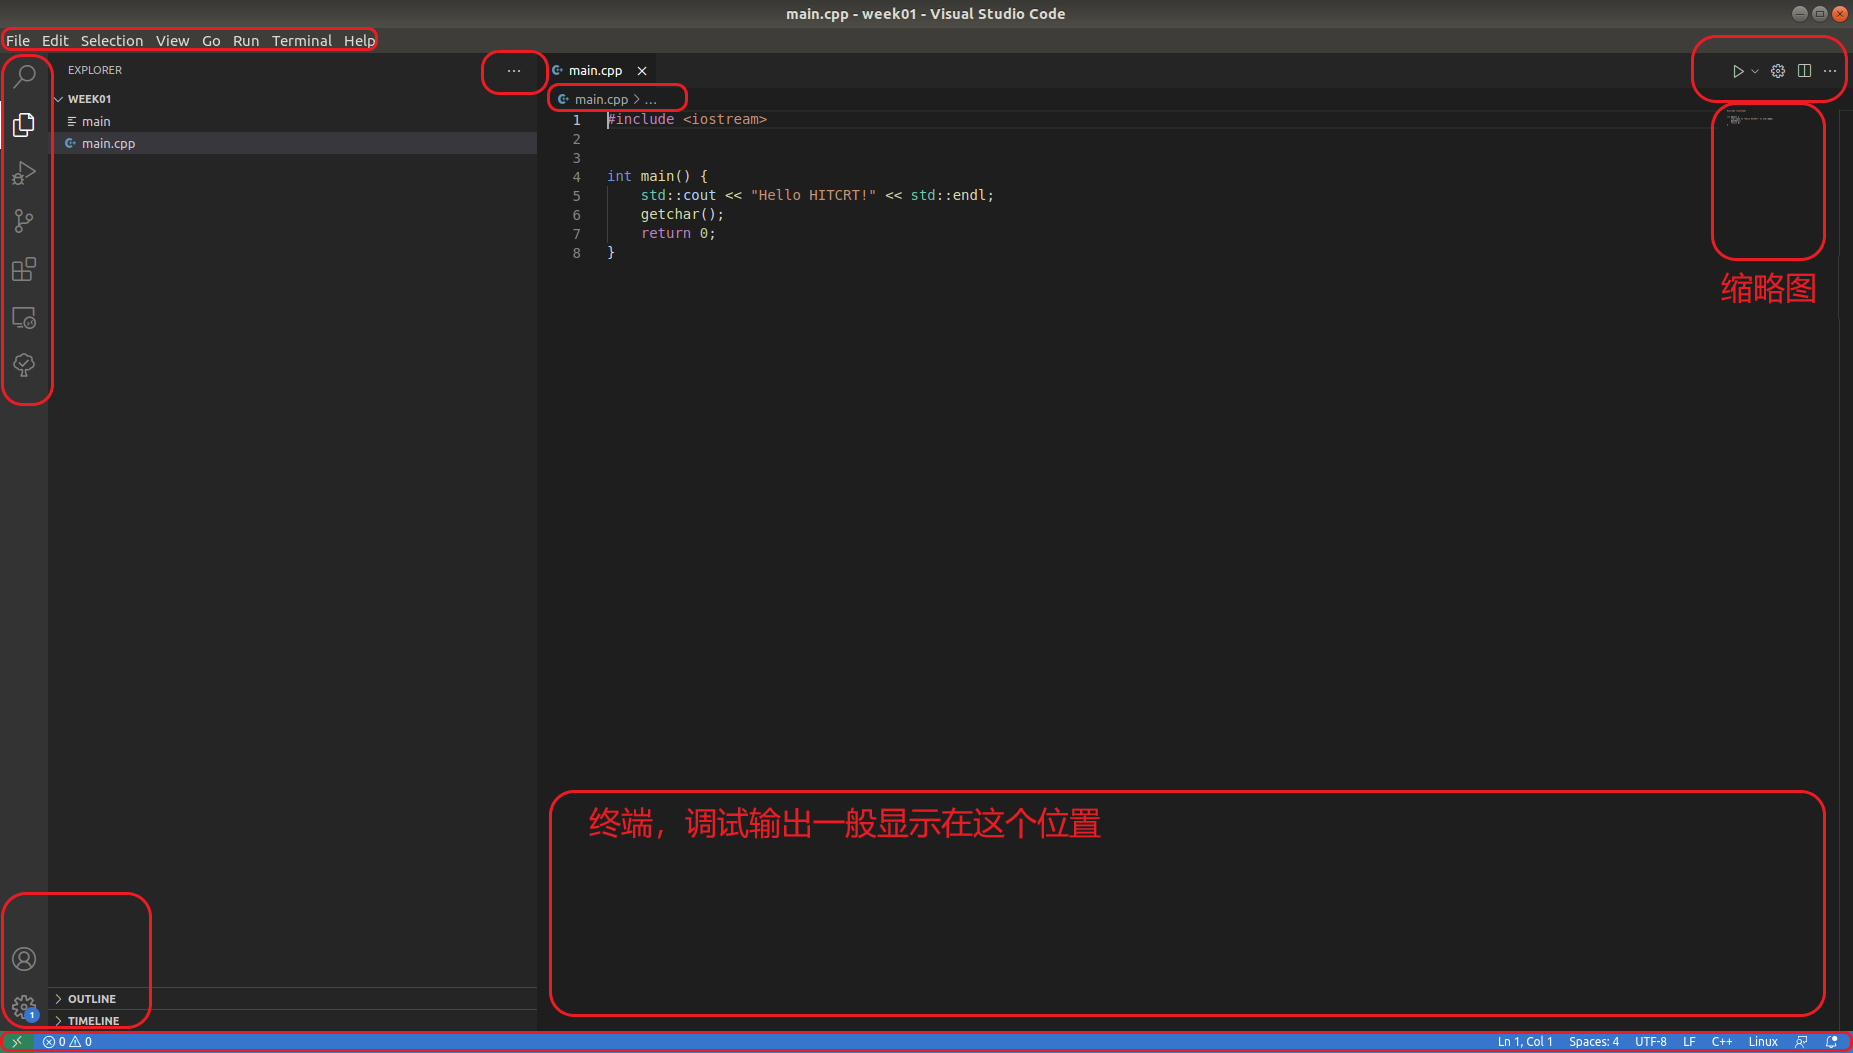Split the editor to the right
This screenshot has height=1053, width=1853.
[x=1804, y=71]
